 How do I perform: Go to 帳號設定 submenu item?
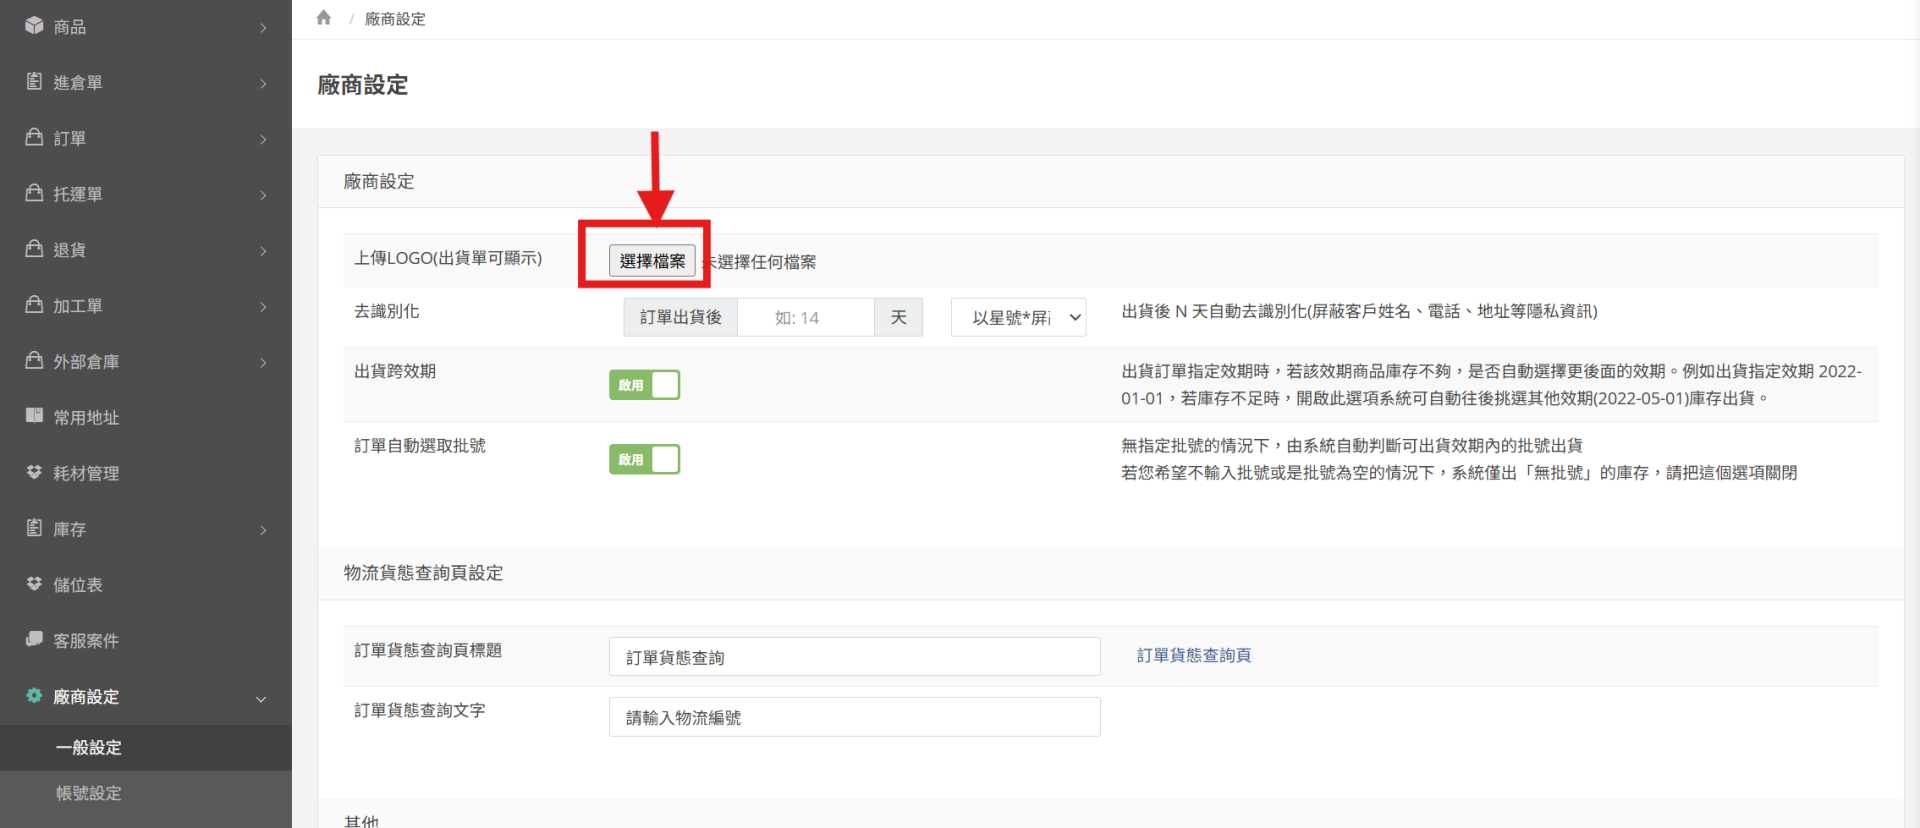89,793
